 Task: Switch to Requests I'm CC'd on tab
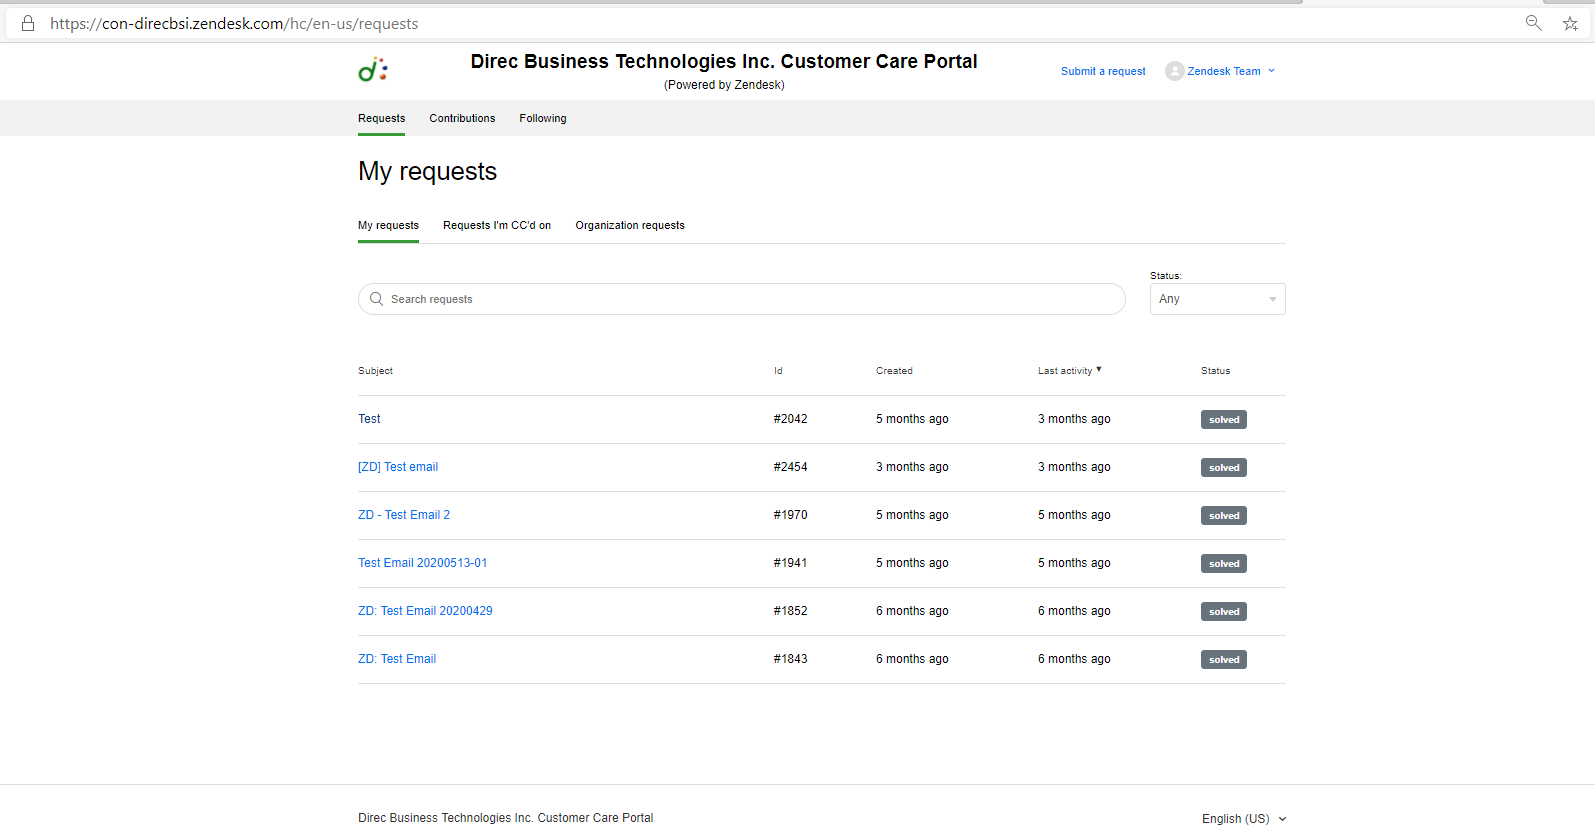497,225
